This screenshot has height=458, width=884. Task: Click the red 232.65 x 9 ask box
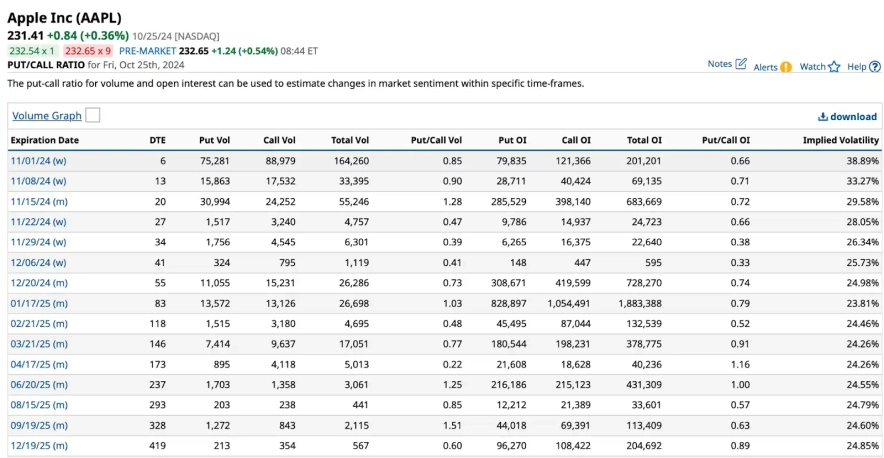click(87, 50)
